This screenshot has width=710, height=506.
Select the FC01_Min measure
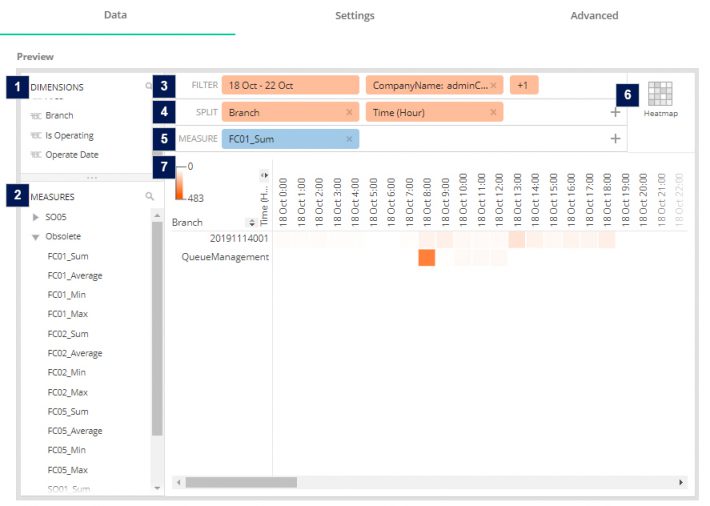coord(67,295)
